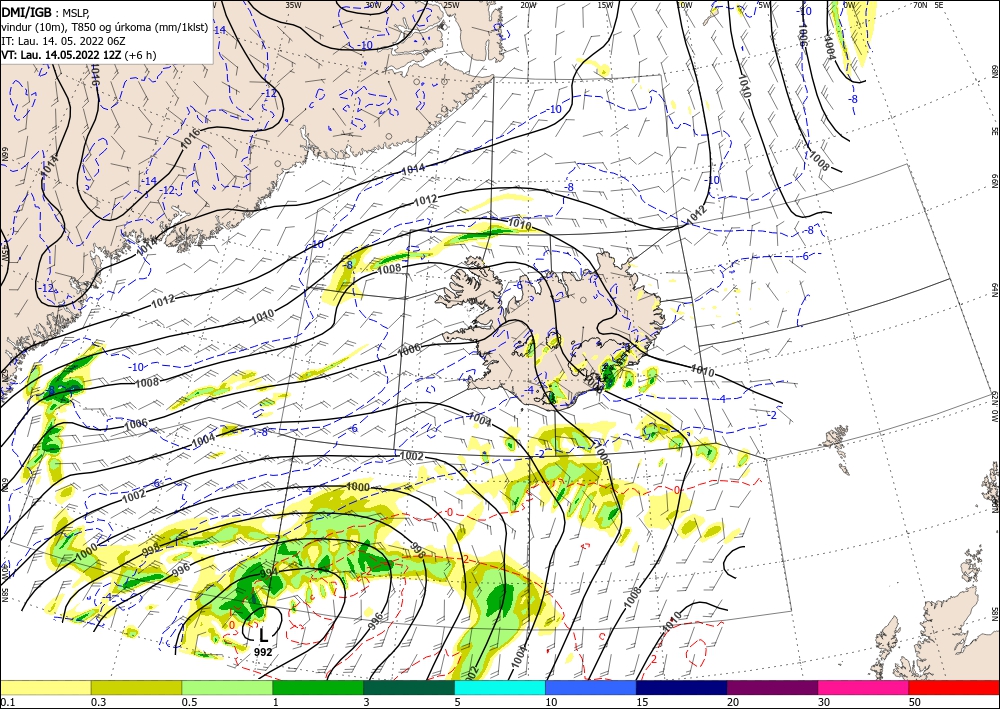Click the '0.1' legend scale value

click(x=7, y=702)
